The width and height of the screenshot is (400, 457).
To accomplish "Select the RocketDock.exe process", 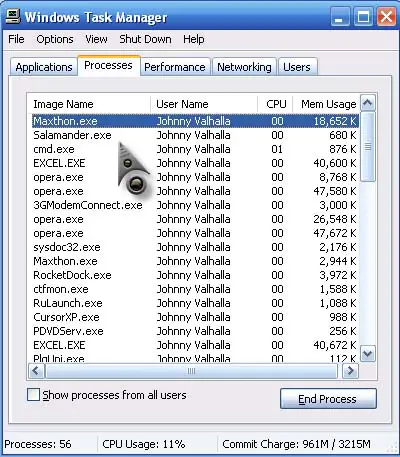I will (195, 275).
